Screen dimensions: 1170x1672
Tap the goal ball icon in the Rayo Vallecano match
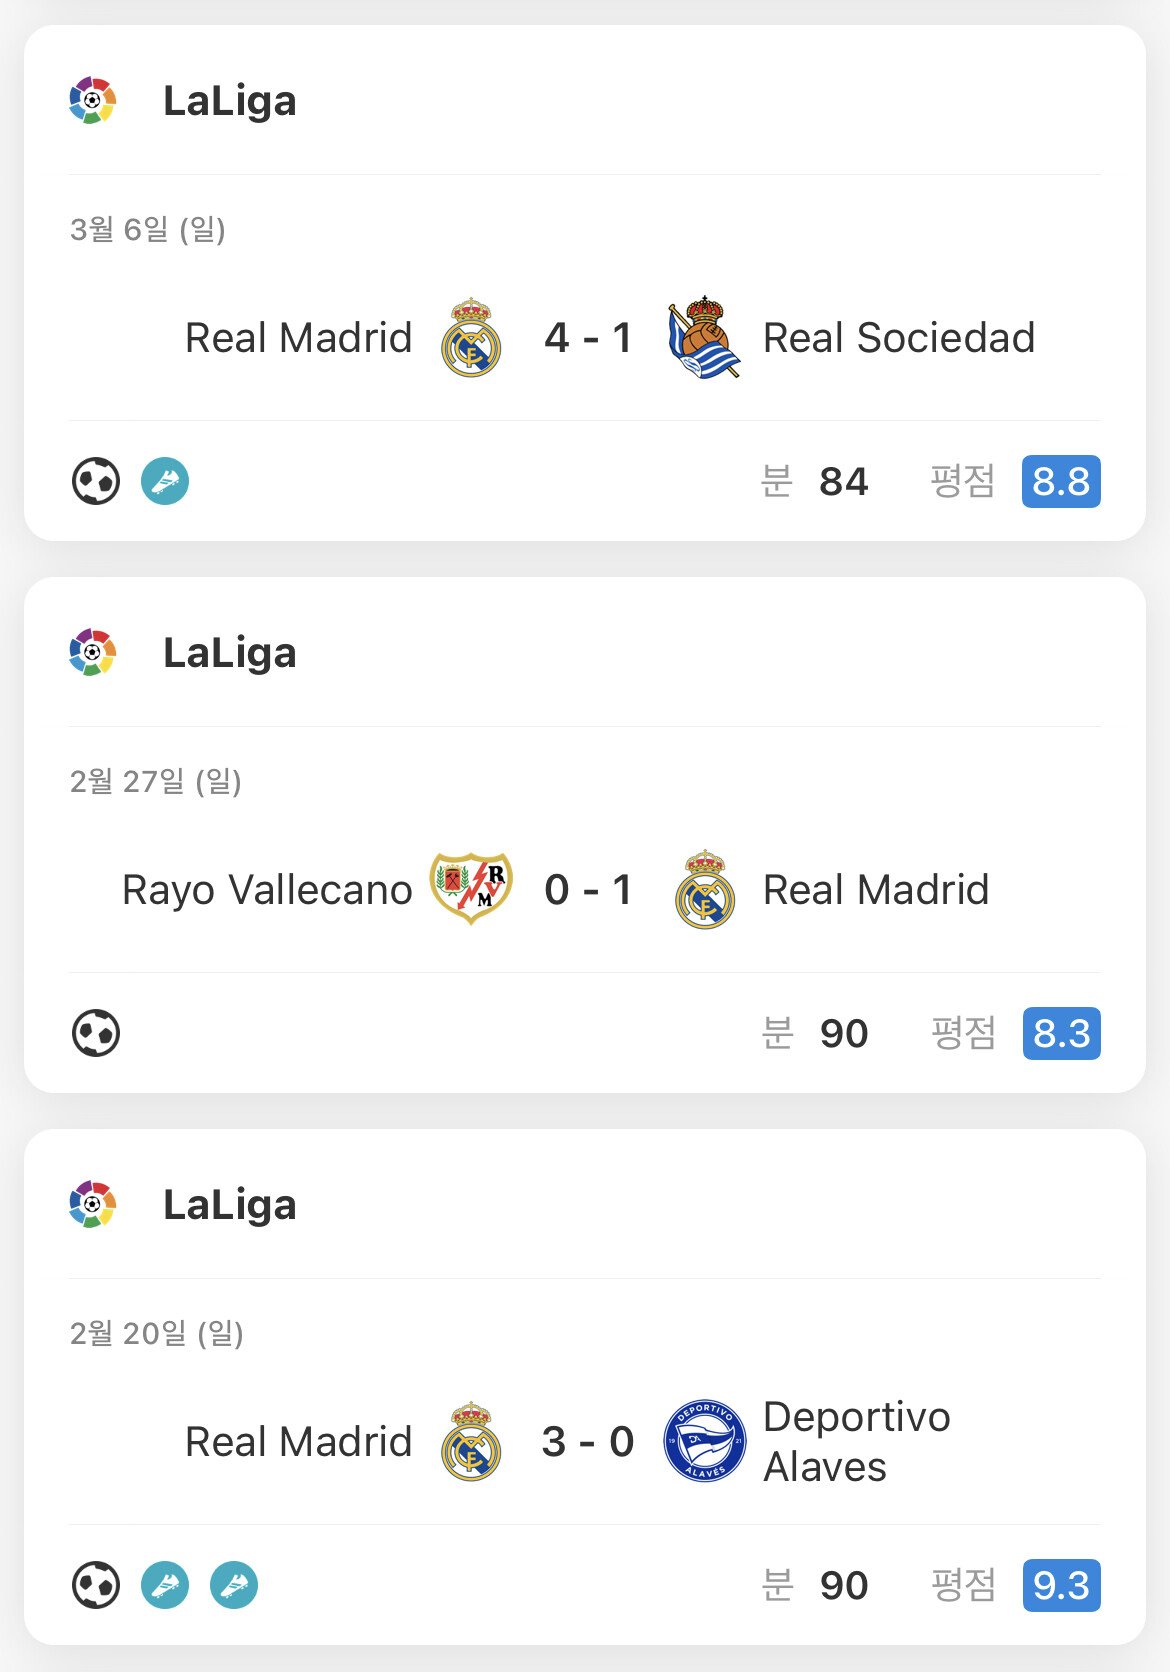96,1033
